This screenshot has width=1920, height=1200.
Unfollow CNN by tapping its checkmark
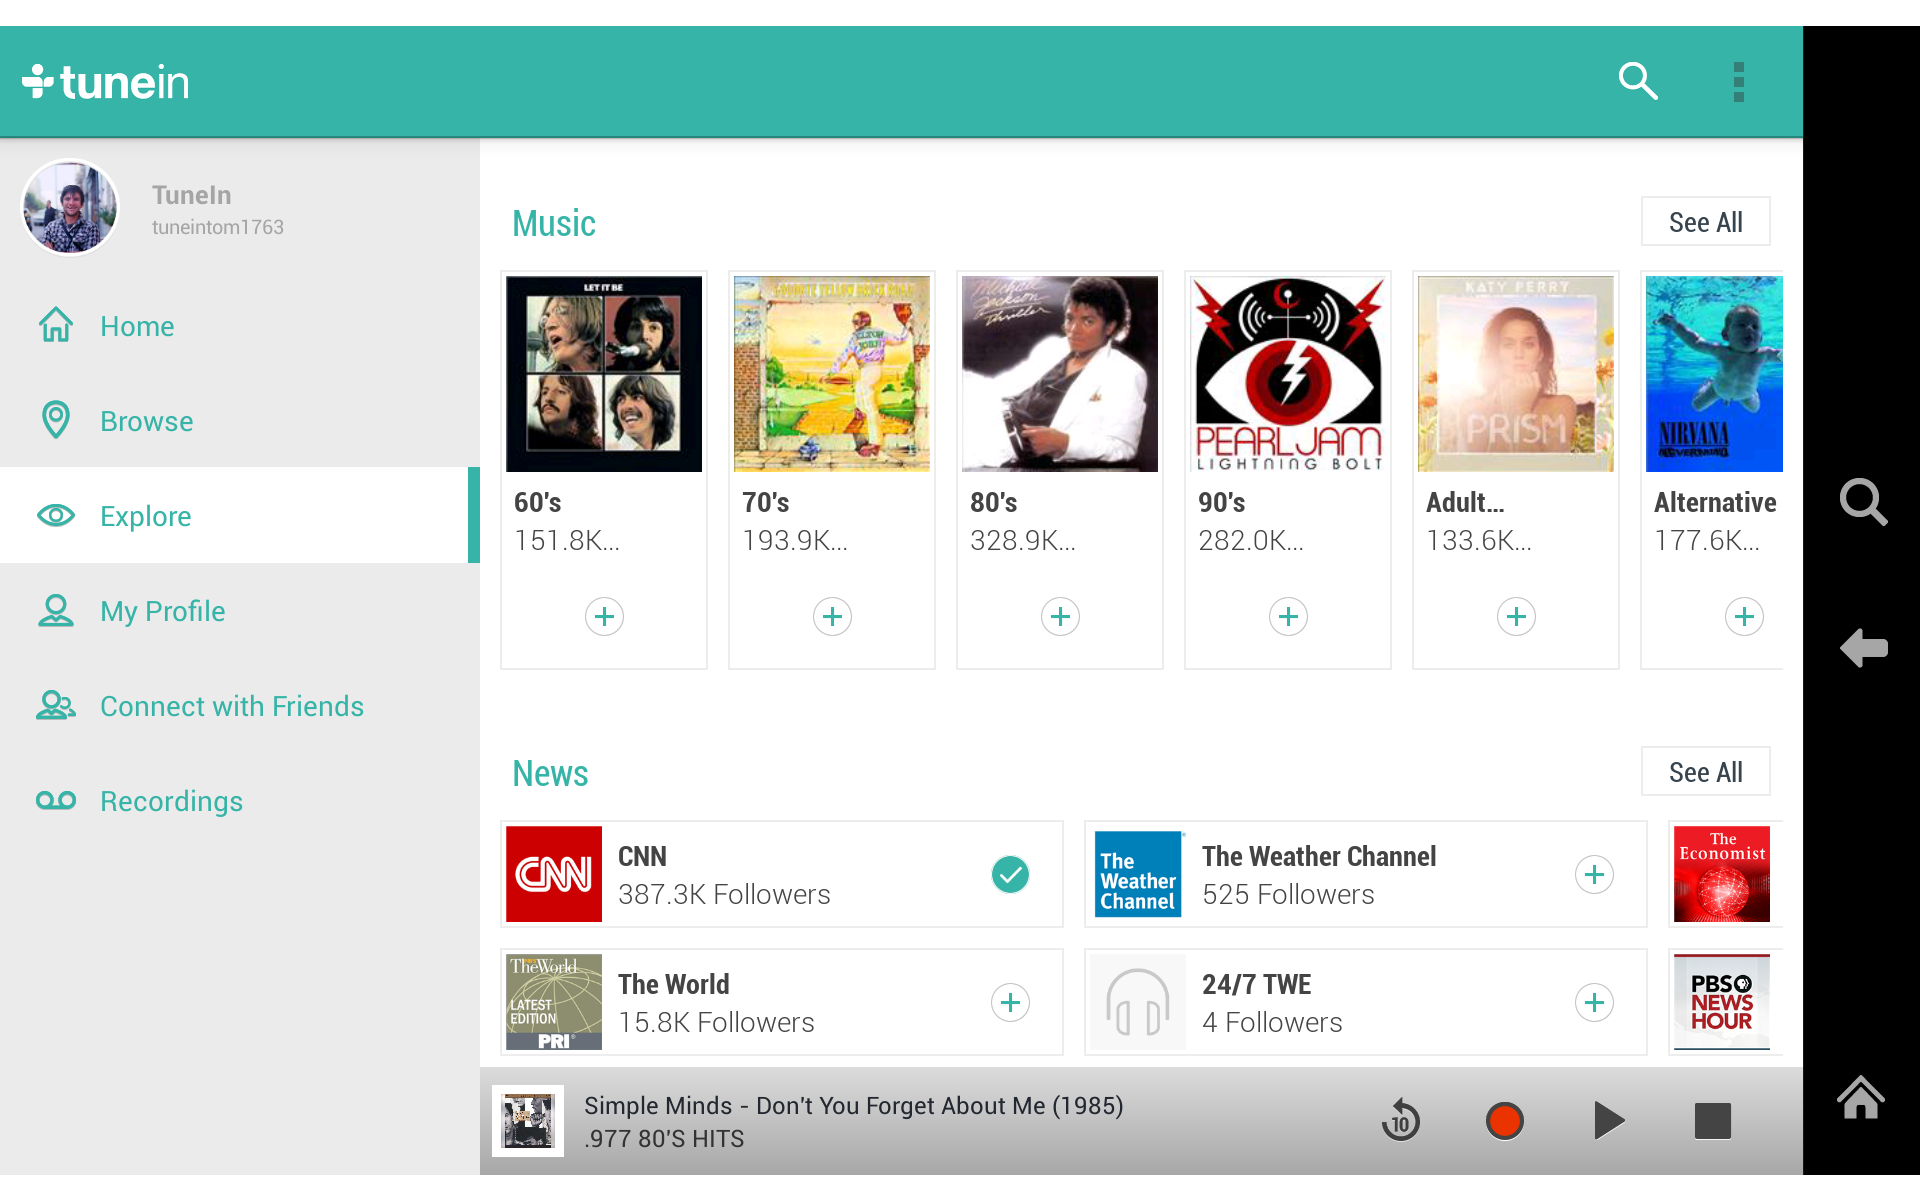[x=1010, y=874]
